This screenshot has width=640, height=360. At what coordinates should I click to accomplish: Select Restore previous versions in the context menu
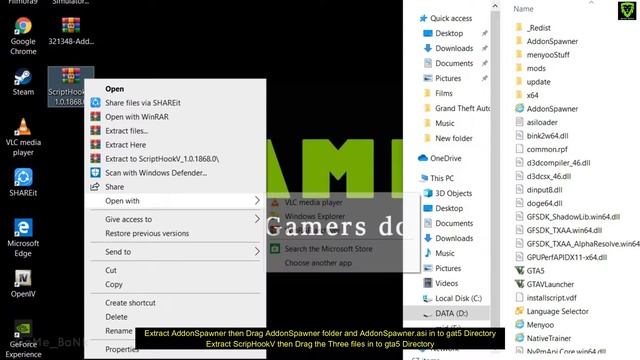click(147, 233)
